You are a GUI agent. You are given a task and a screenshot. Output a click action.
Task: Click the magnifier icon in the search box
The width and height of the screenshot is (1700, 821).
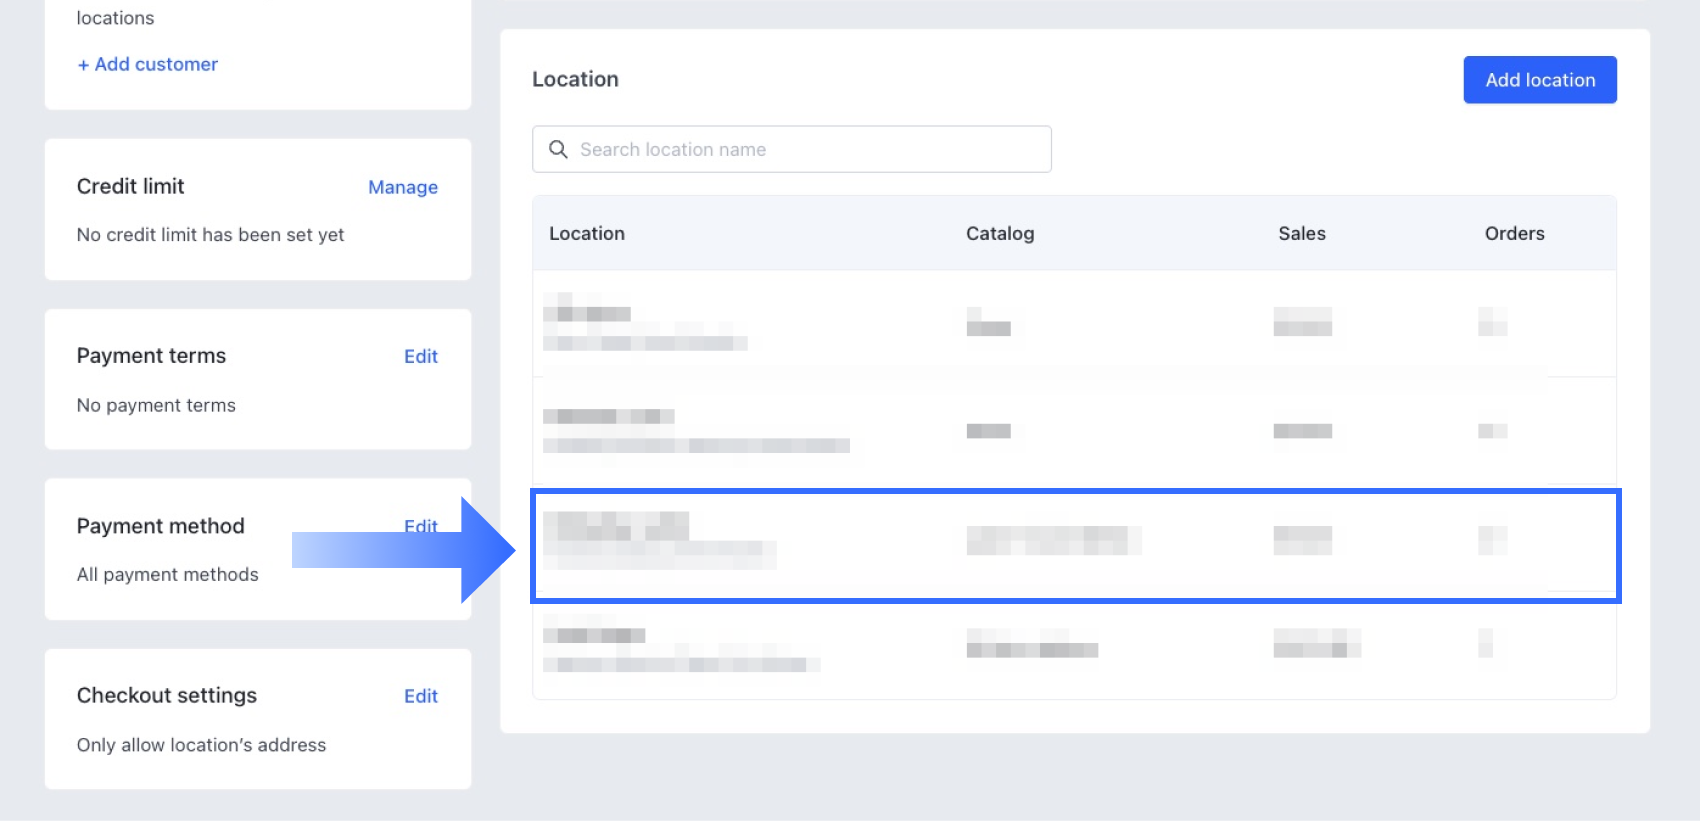click(x=558, y=149)
